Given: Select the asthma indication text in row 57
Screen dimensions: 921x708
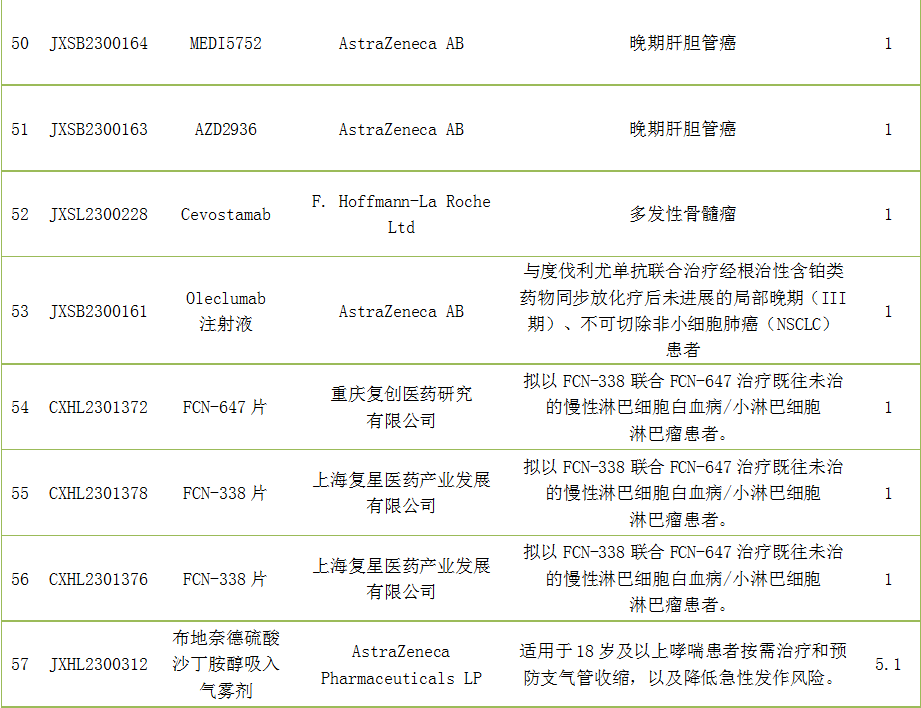Looking at the screenshot, I should (x=683, y=665).
